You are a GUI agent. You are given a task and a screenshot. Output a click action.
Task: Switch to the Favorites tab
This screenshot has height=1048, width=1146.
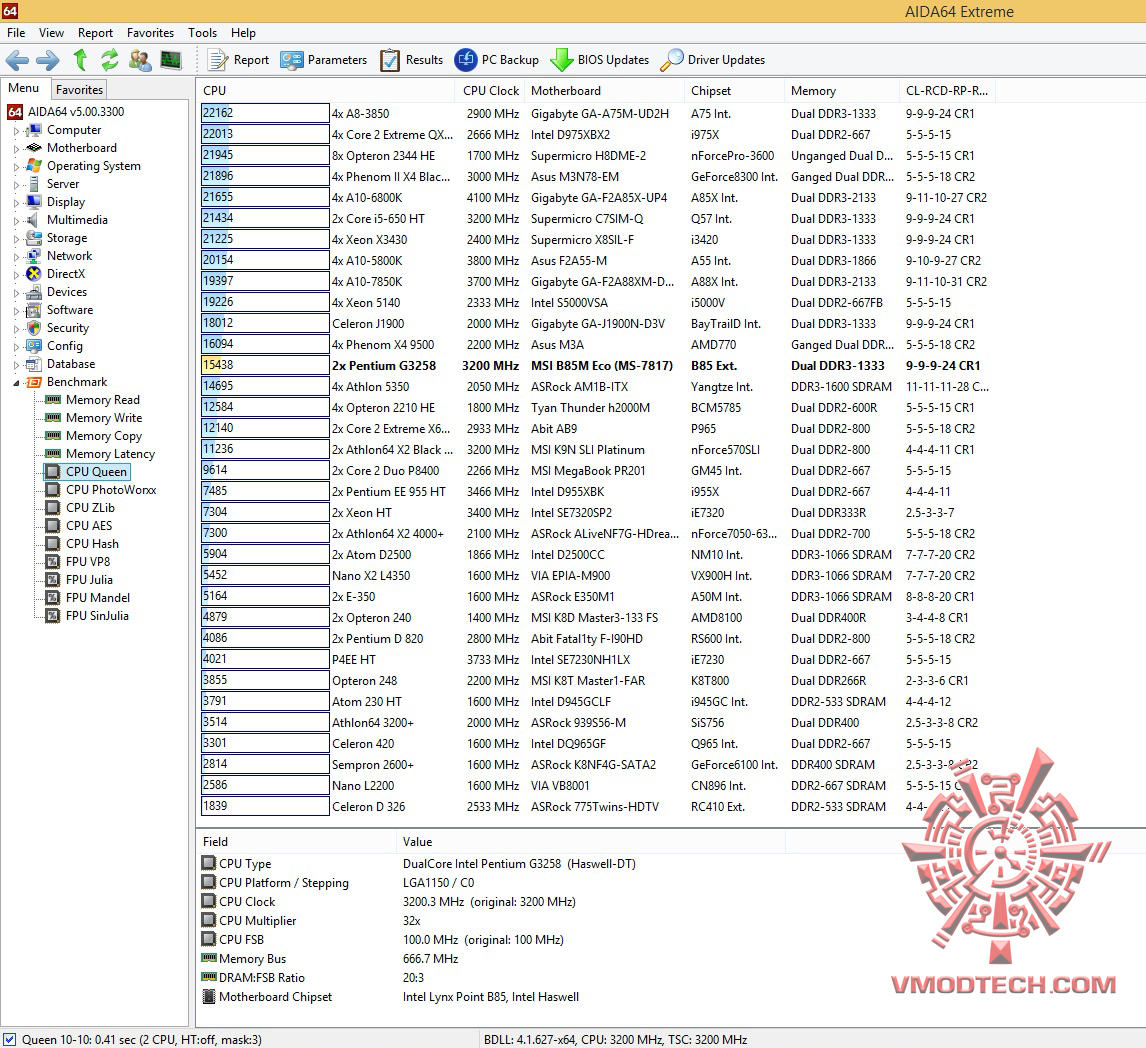click(x=79, y=89)
